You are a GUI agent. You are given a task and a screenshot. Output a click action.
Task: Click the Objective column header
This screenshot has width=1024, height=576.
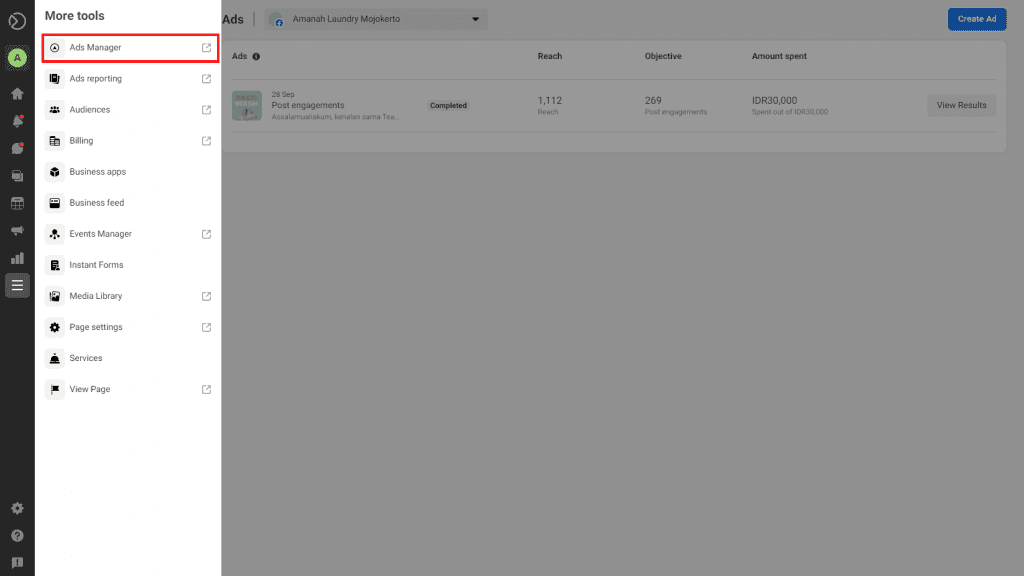[x=663, y=56]
